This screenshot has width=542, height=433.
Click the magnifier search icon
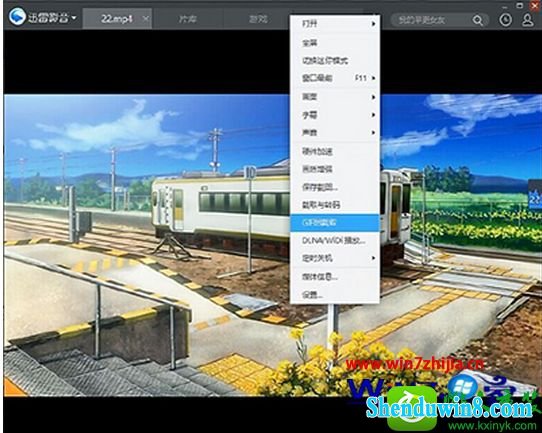(478, 20)
